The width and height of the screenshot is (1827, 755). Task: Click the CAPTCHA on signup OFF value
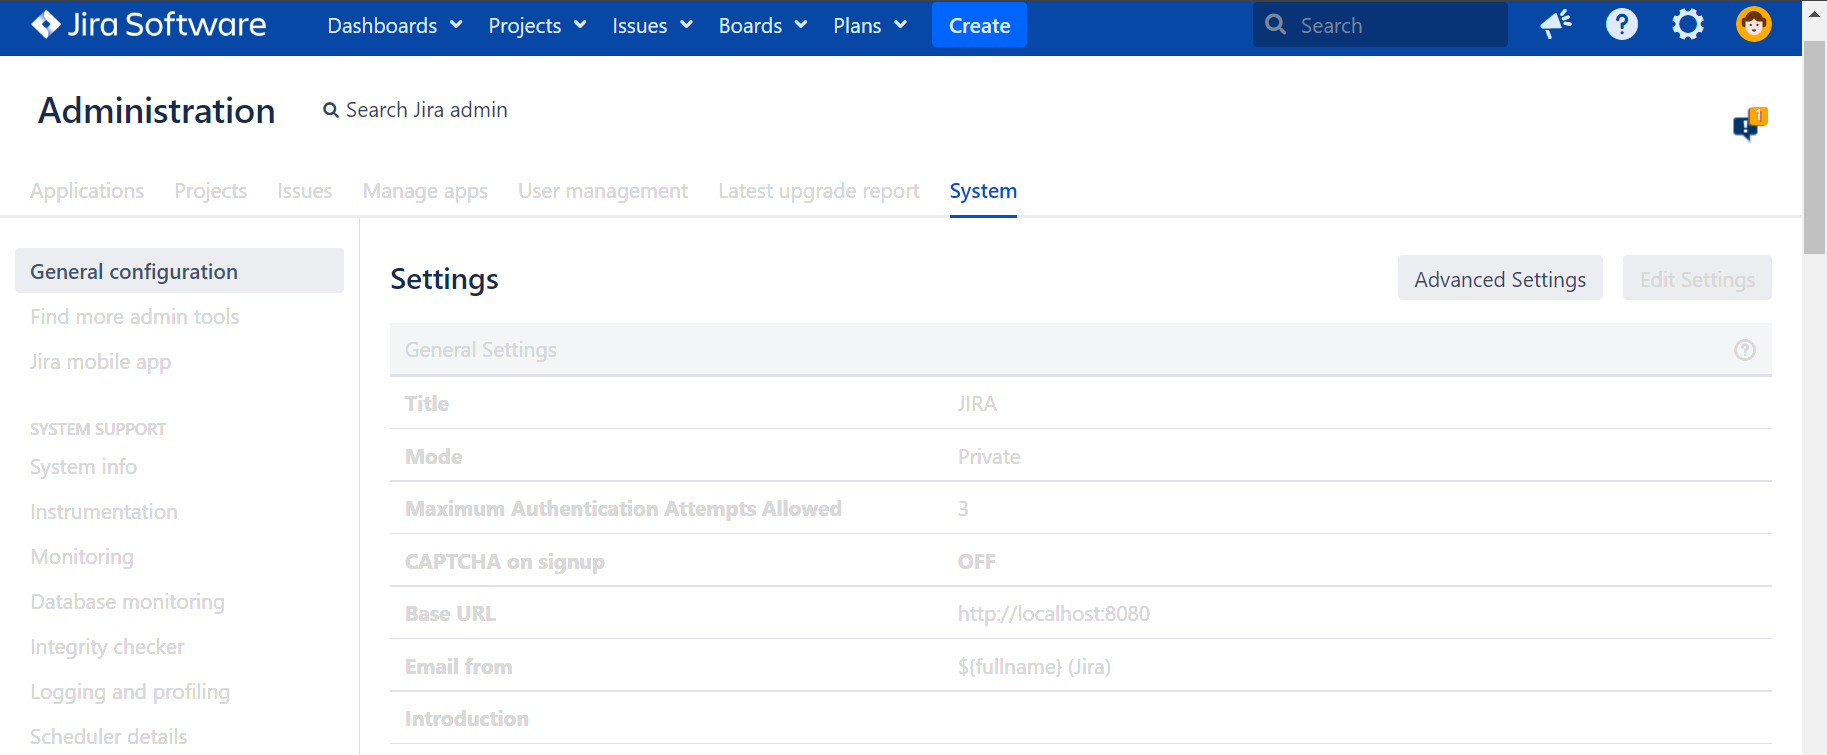tap(977, 562)
